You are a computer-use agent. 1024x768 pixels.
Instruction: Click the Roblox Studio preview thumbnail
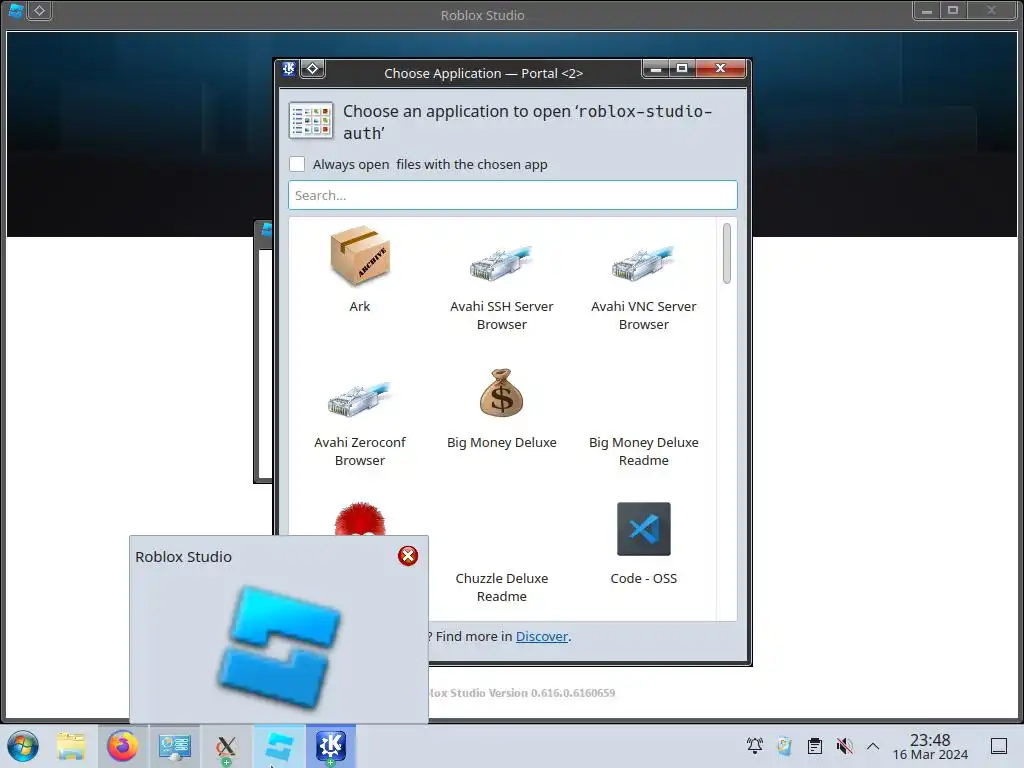[279, 647]
